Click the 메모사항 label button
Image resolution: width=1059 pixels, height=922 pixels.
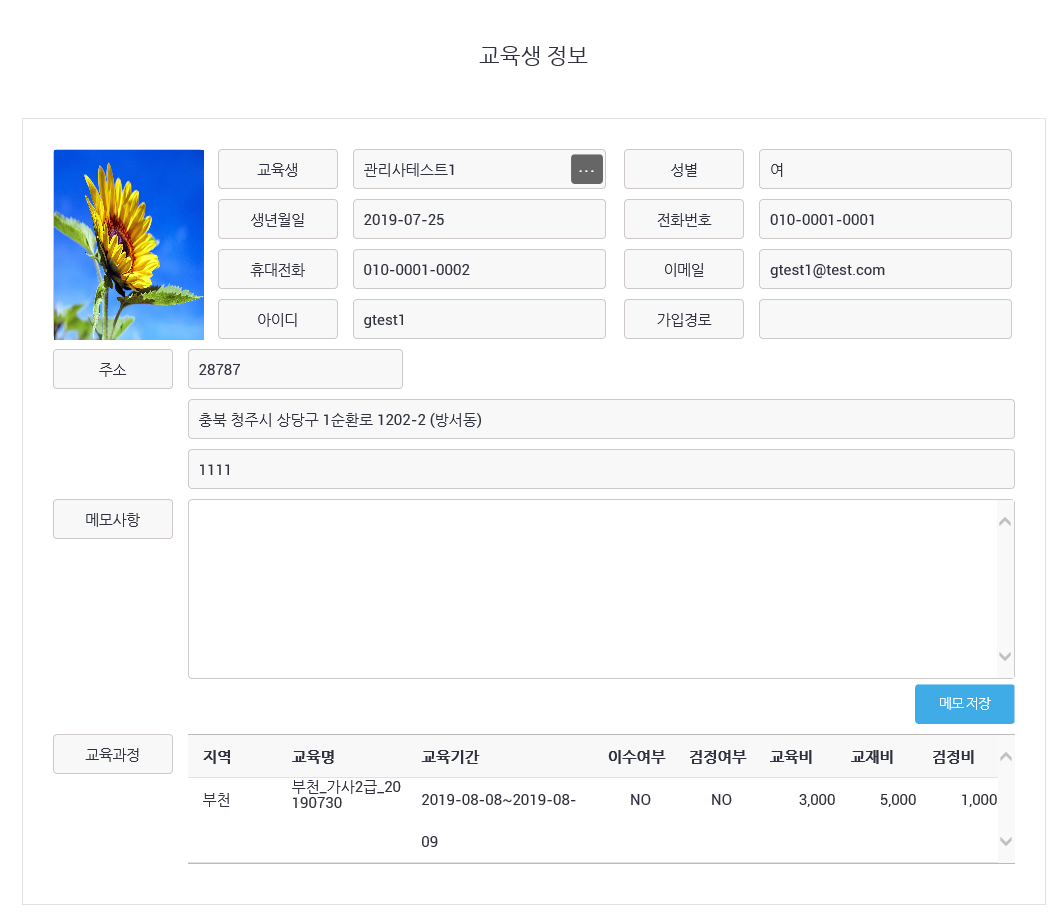point(113,519)
